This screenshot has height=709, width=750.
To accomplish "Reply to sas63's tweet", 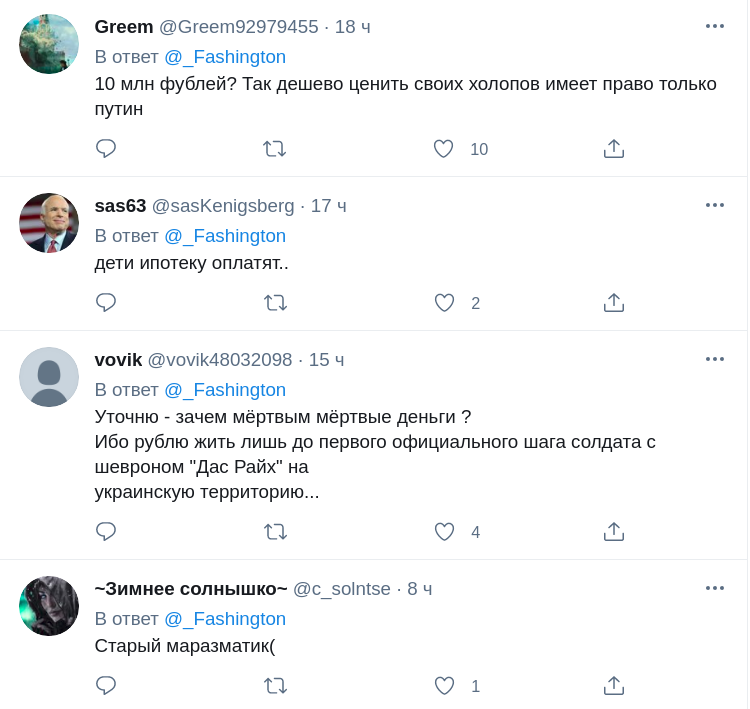I will click(x=106, y=303).
